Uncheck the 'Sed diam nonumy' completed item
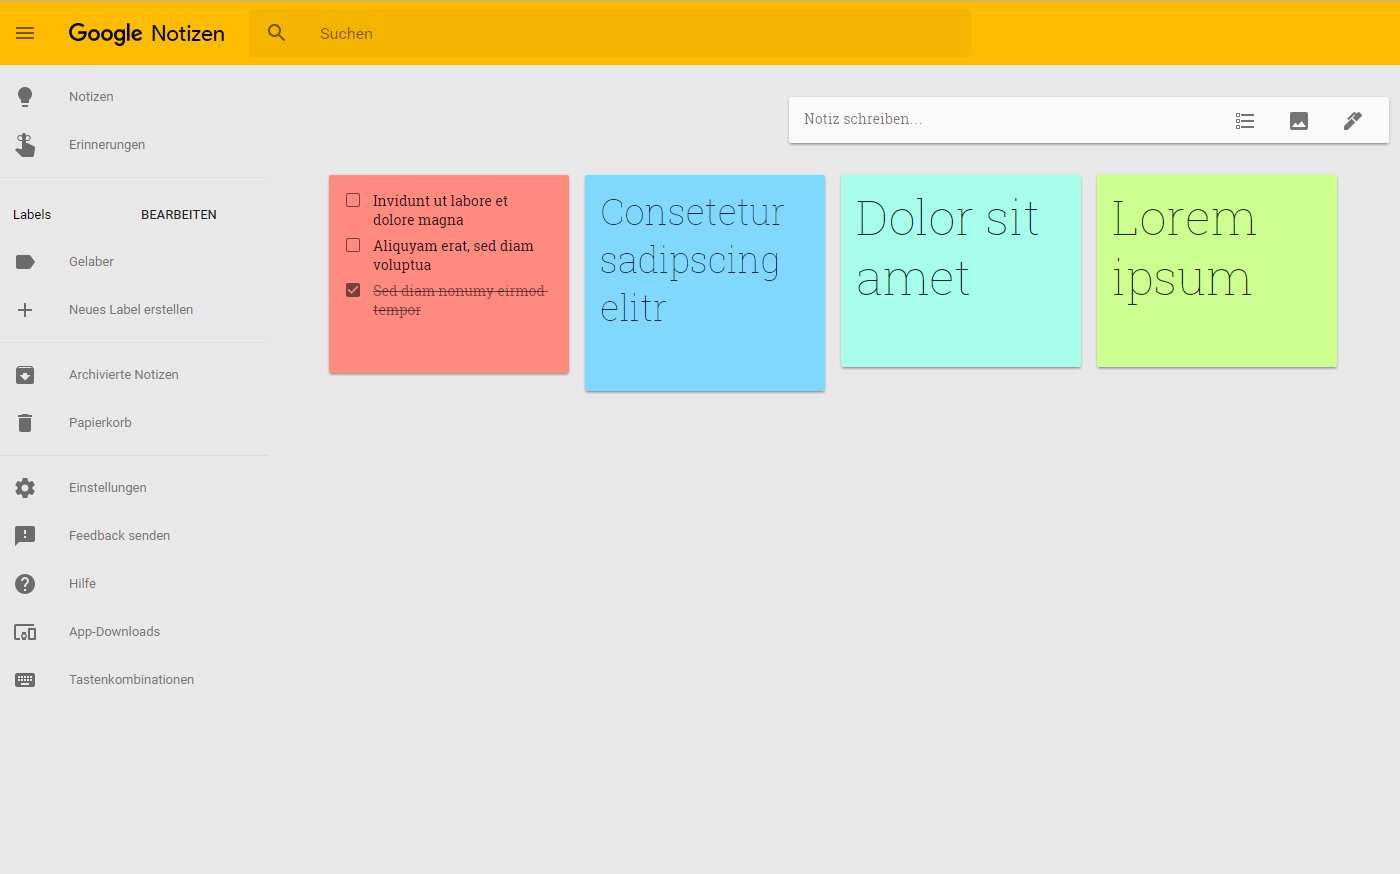The image size is (1400, 874). (353, 289)
